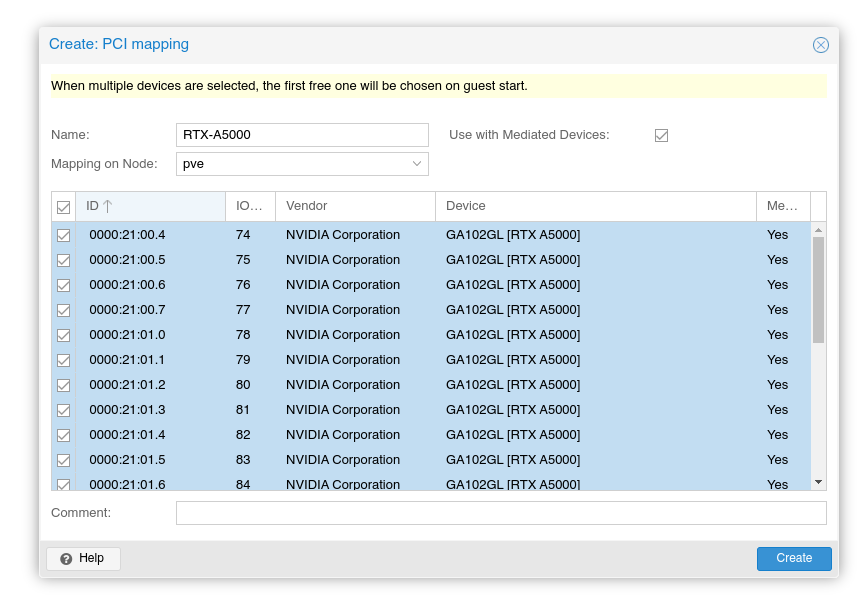Sort by the Vendor column header

[355, 206]
